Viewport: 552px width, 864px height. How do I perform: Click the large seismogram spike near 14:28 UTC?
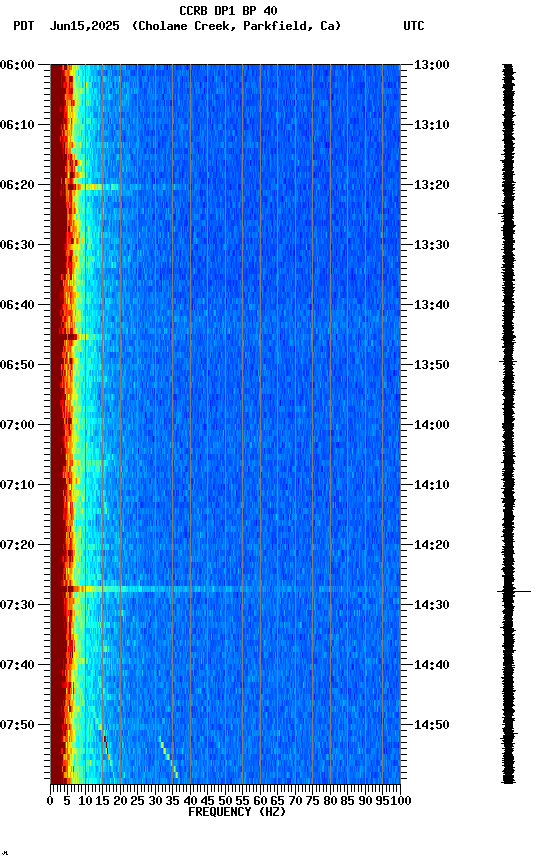point(514,592)
